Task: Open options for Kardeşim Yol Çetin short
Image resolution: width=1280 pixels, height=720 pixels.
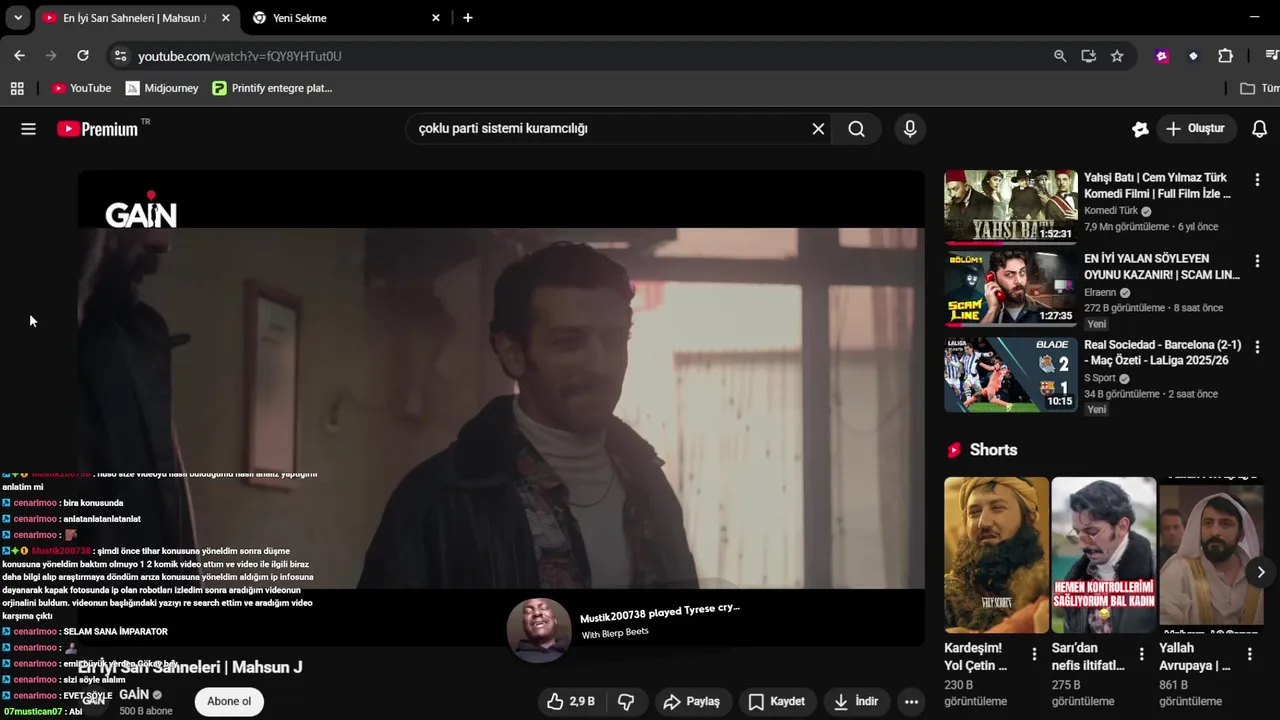Action: coord(1035,654)
